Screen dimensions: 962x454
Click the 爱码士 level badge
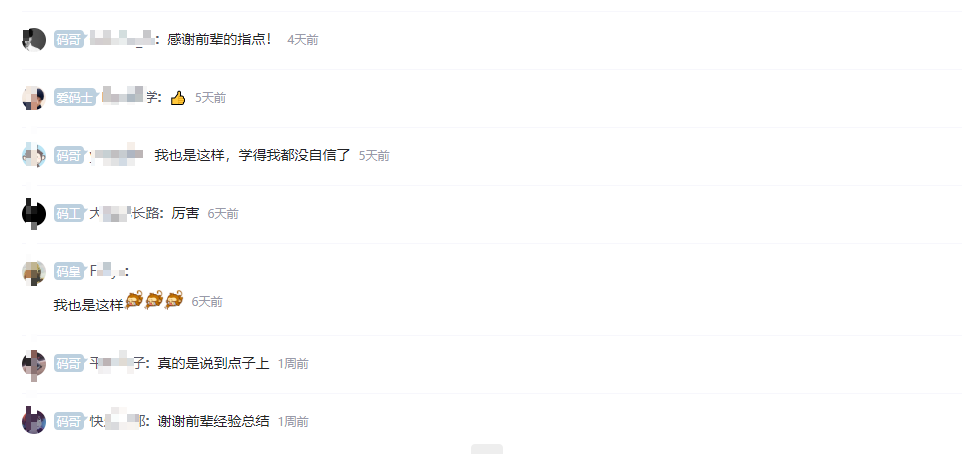(x=74, y=98)
